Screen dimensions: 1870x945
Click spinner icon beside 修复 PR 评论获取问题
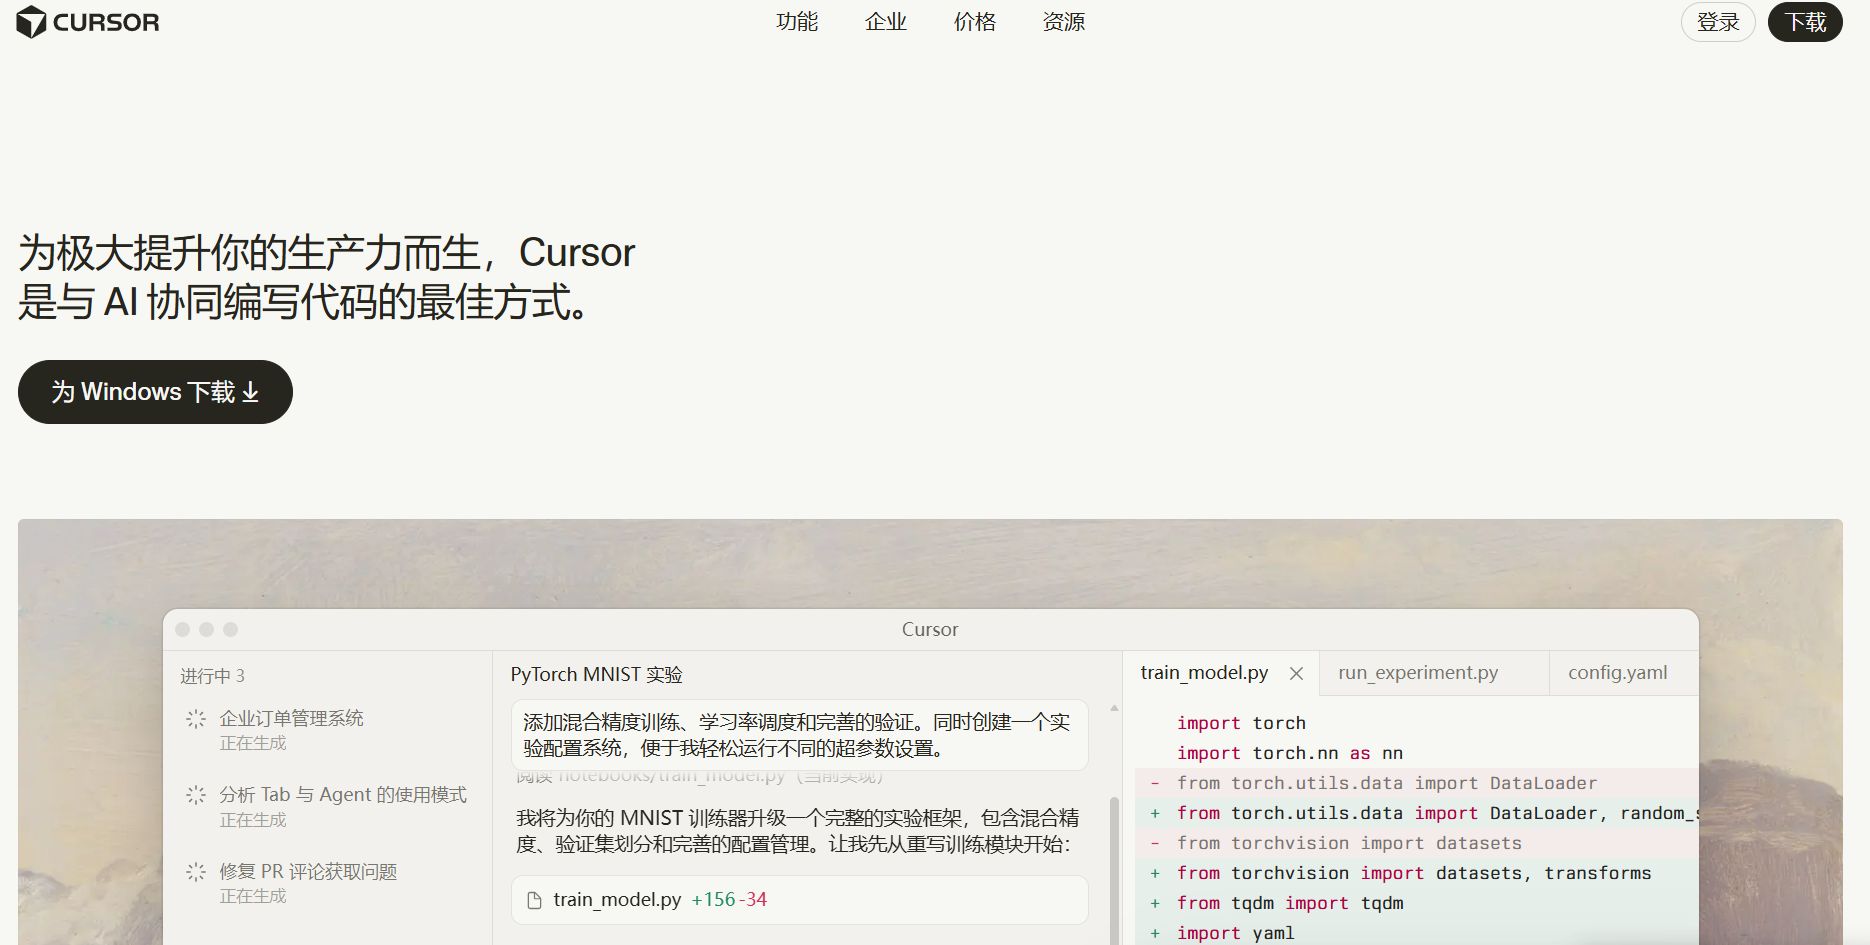click(196, 872)
